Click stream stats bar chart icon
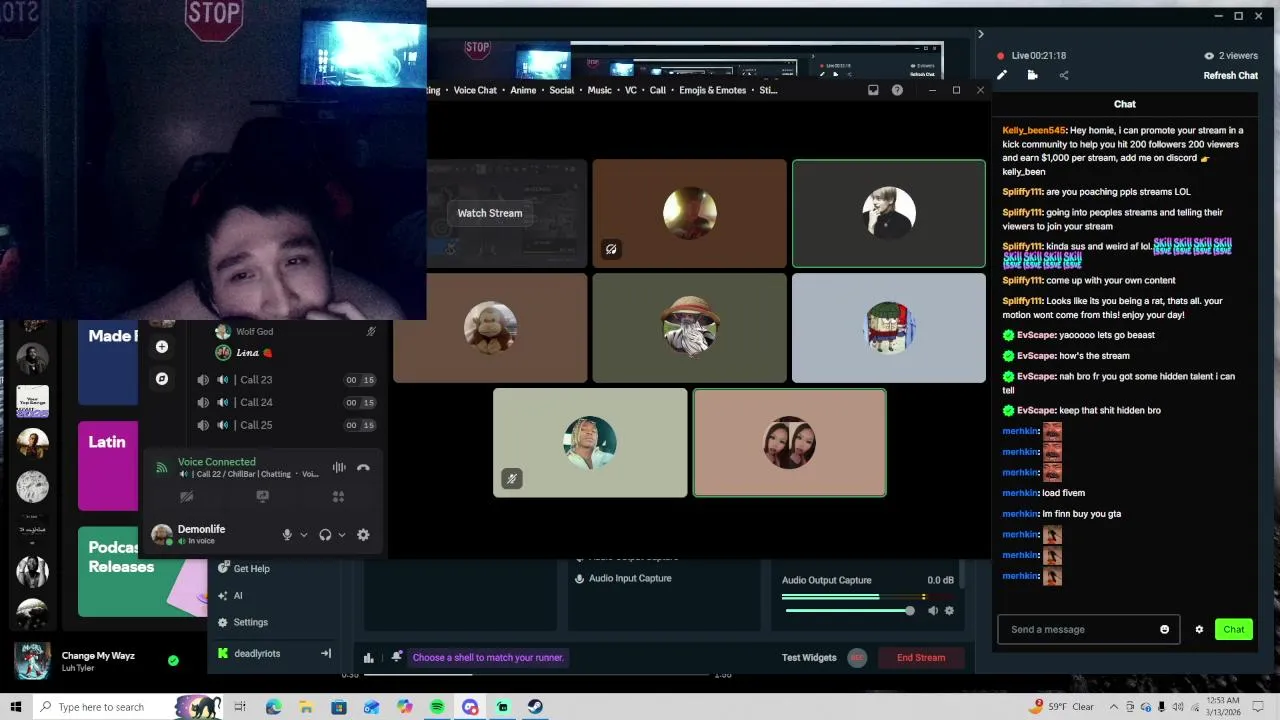The width and height of the screenshot is (1280, 720). point(369,657)
